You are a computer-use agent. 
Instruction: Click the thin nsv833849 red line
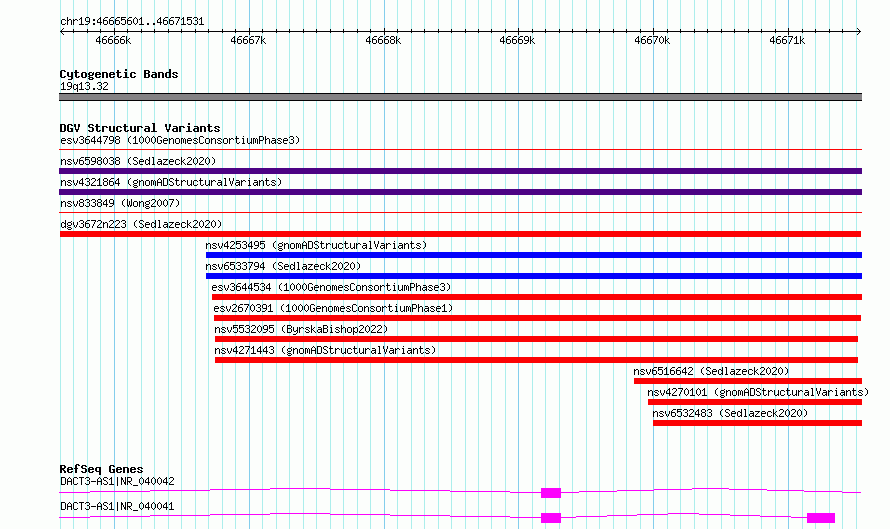460,213
